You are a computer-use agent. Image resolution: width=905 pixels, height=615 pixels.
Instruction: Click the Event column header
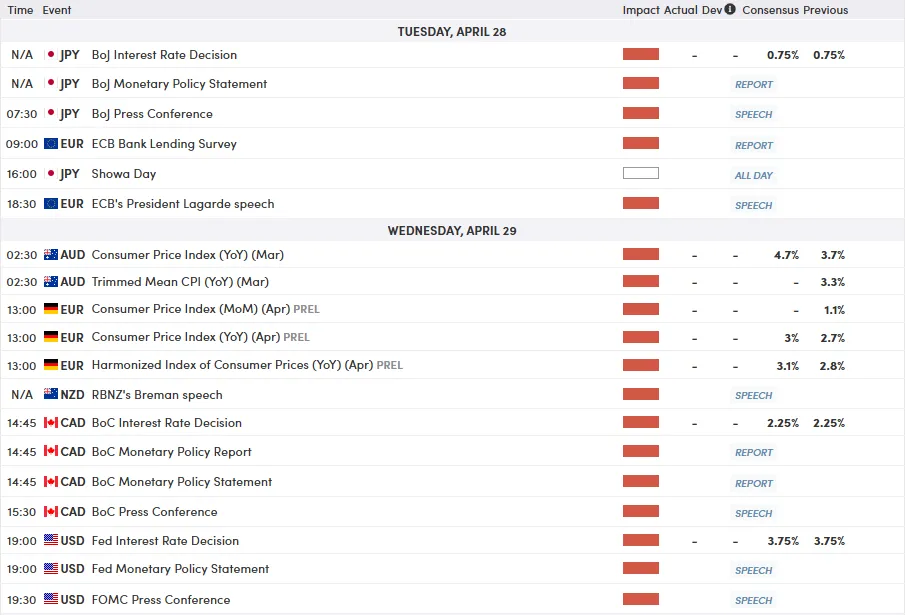tap(57, 10)
